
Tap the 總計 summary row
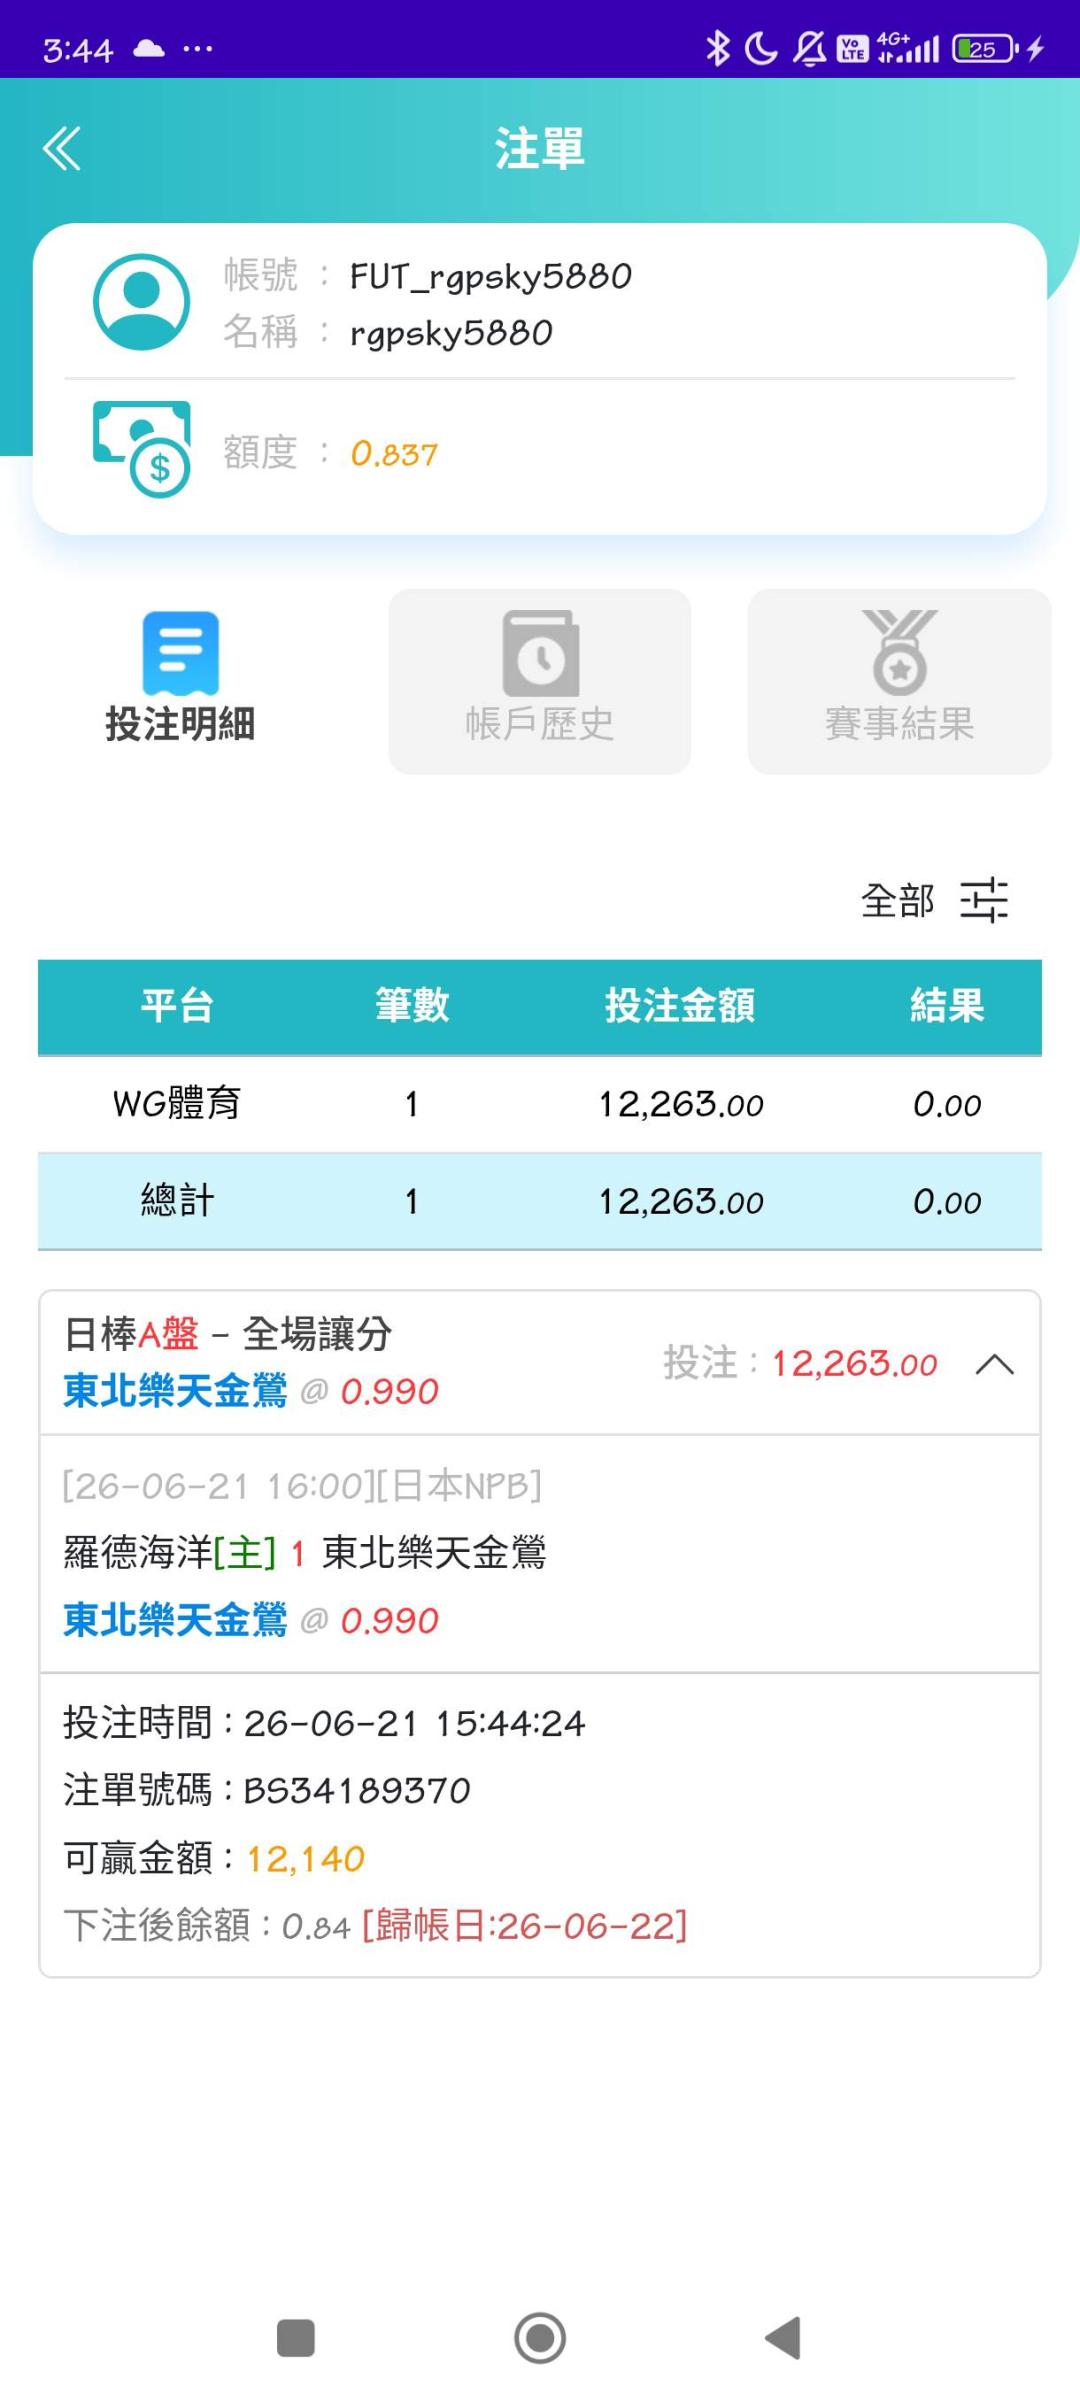[540, 1201]
